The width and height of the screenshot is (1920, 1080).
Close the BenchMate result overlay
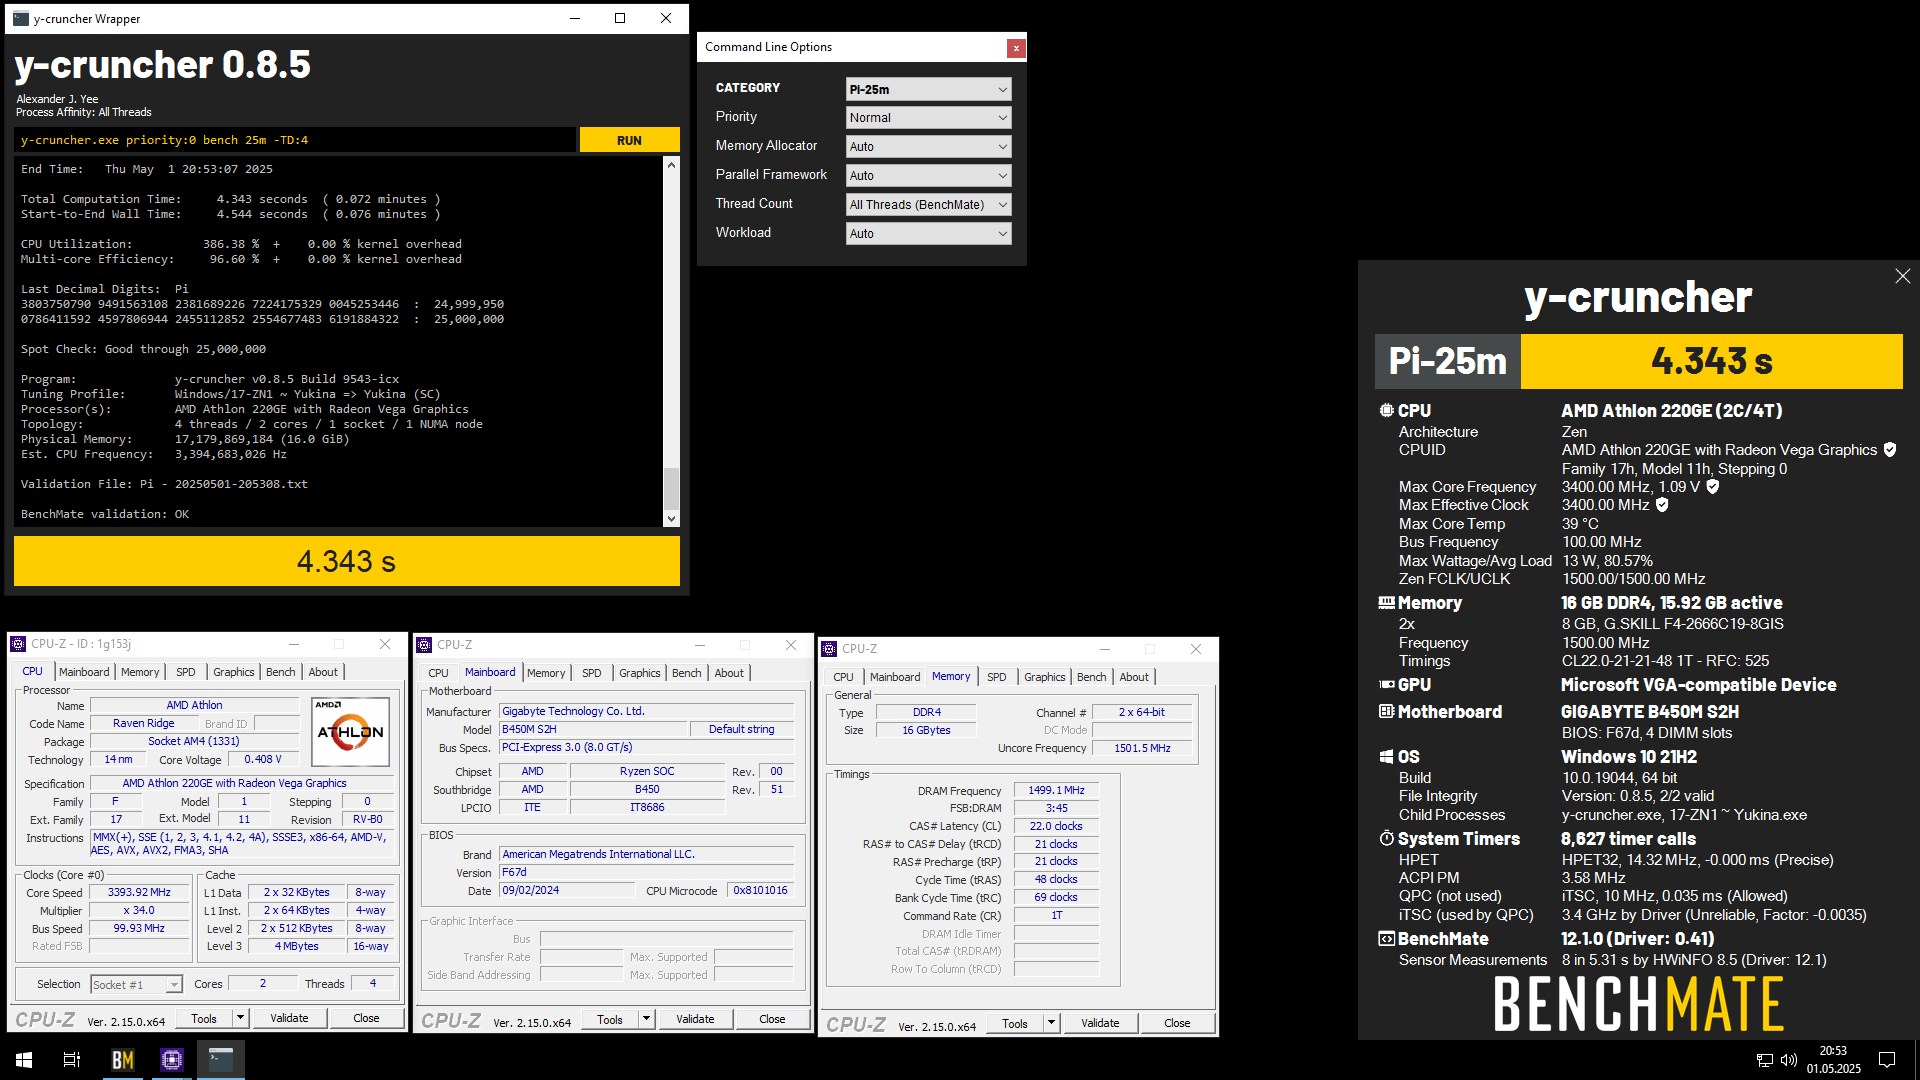(x=1902, y=276)
